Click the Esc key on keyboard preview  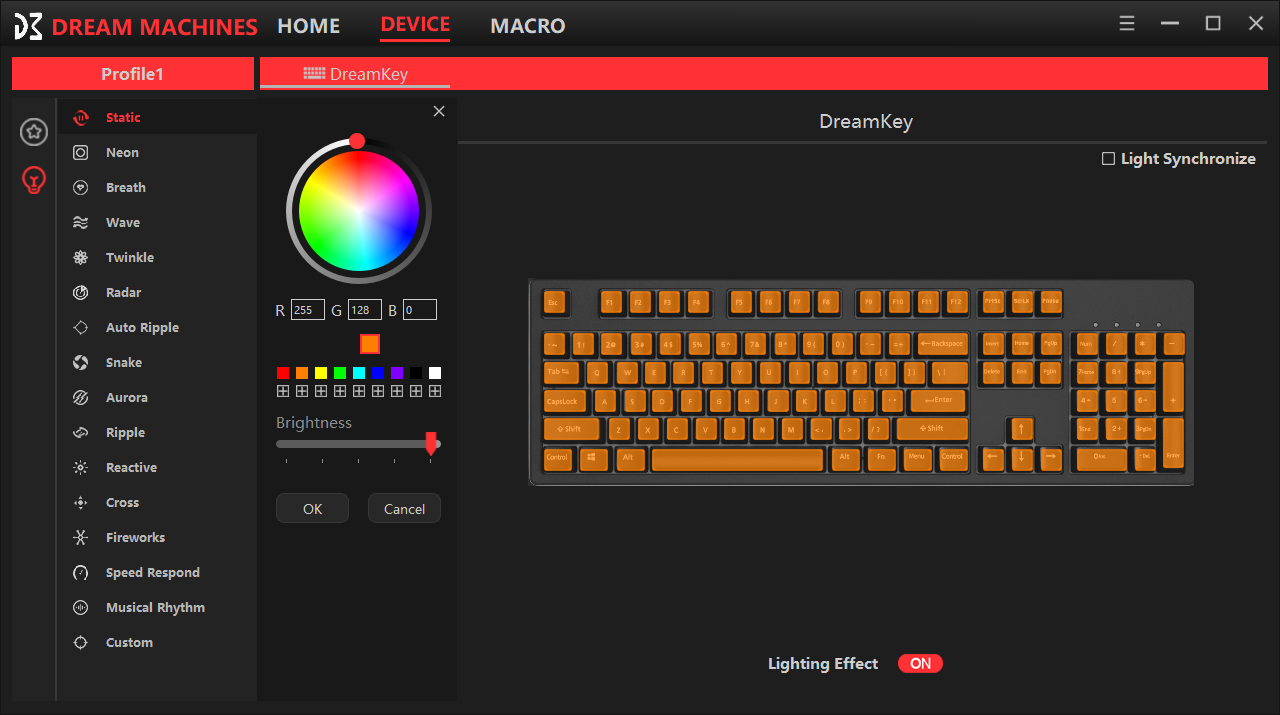point(554,302)
